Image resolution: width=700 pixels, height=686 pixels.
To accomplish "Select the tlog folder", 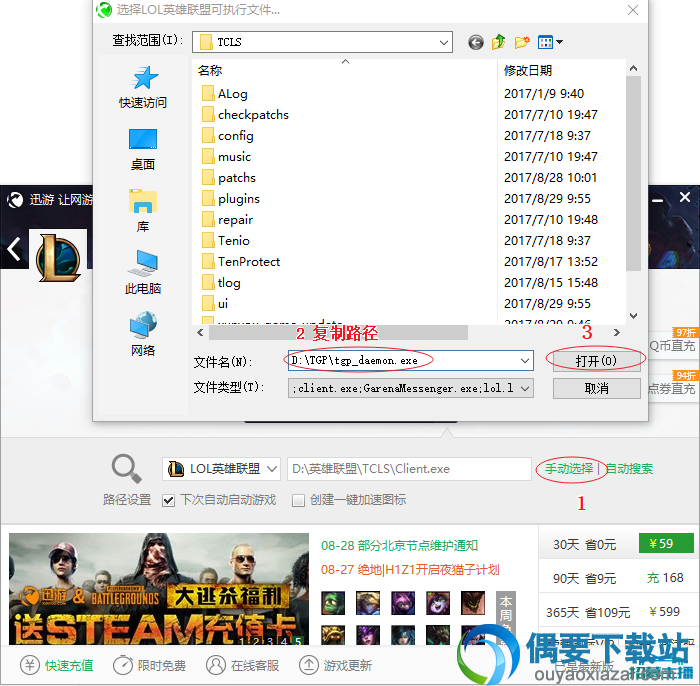I will (221, 283).
